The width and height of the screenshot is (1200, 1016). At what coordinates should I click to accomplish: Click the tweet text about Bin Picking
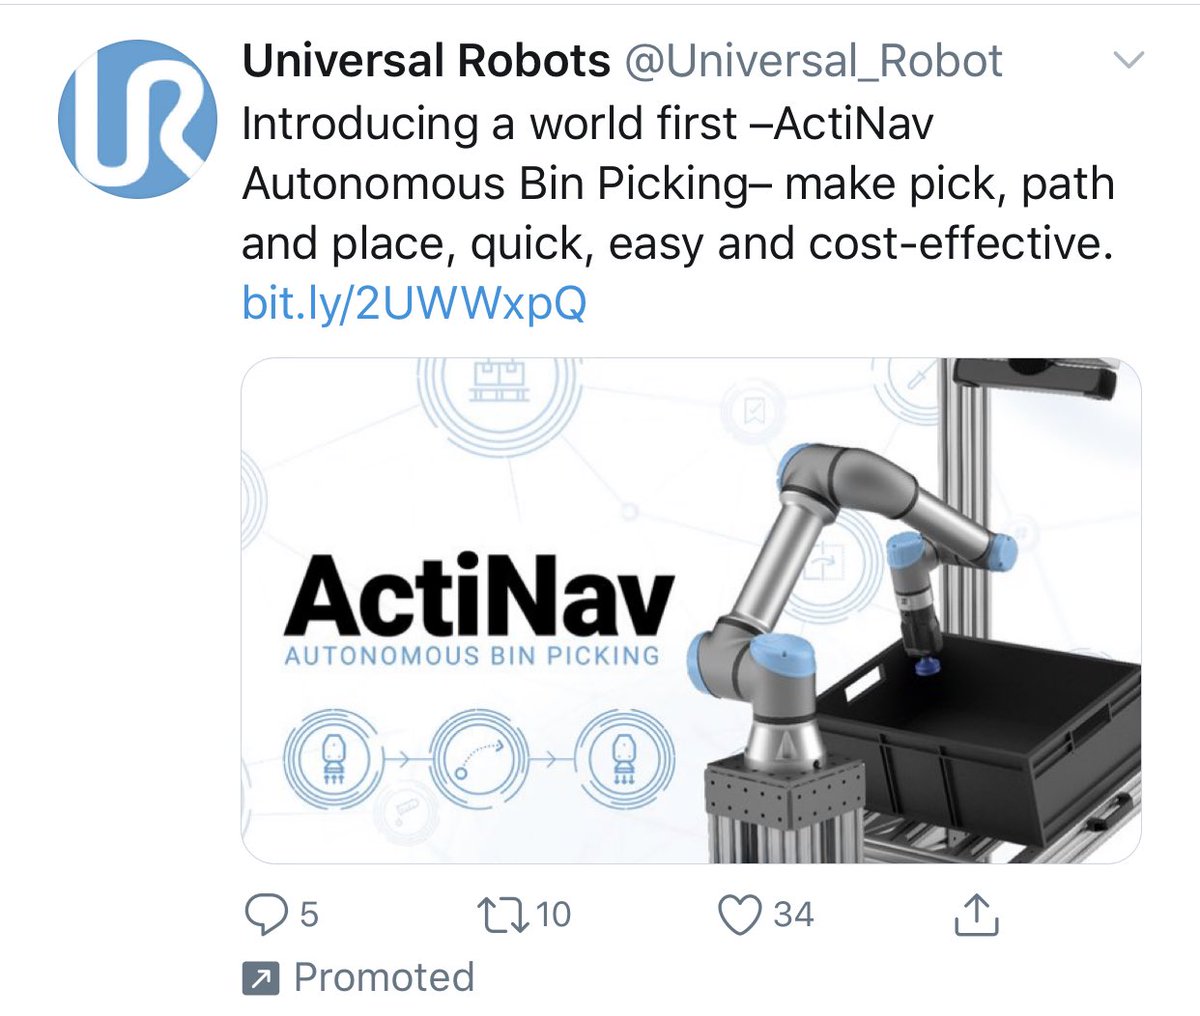pyautogui.click(x=678, y=184)
